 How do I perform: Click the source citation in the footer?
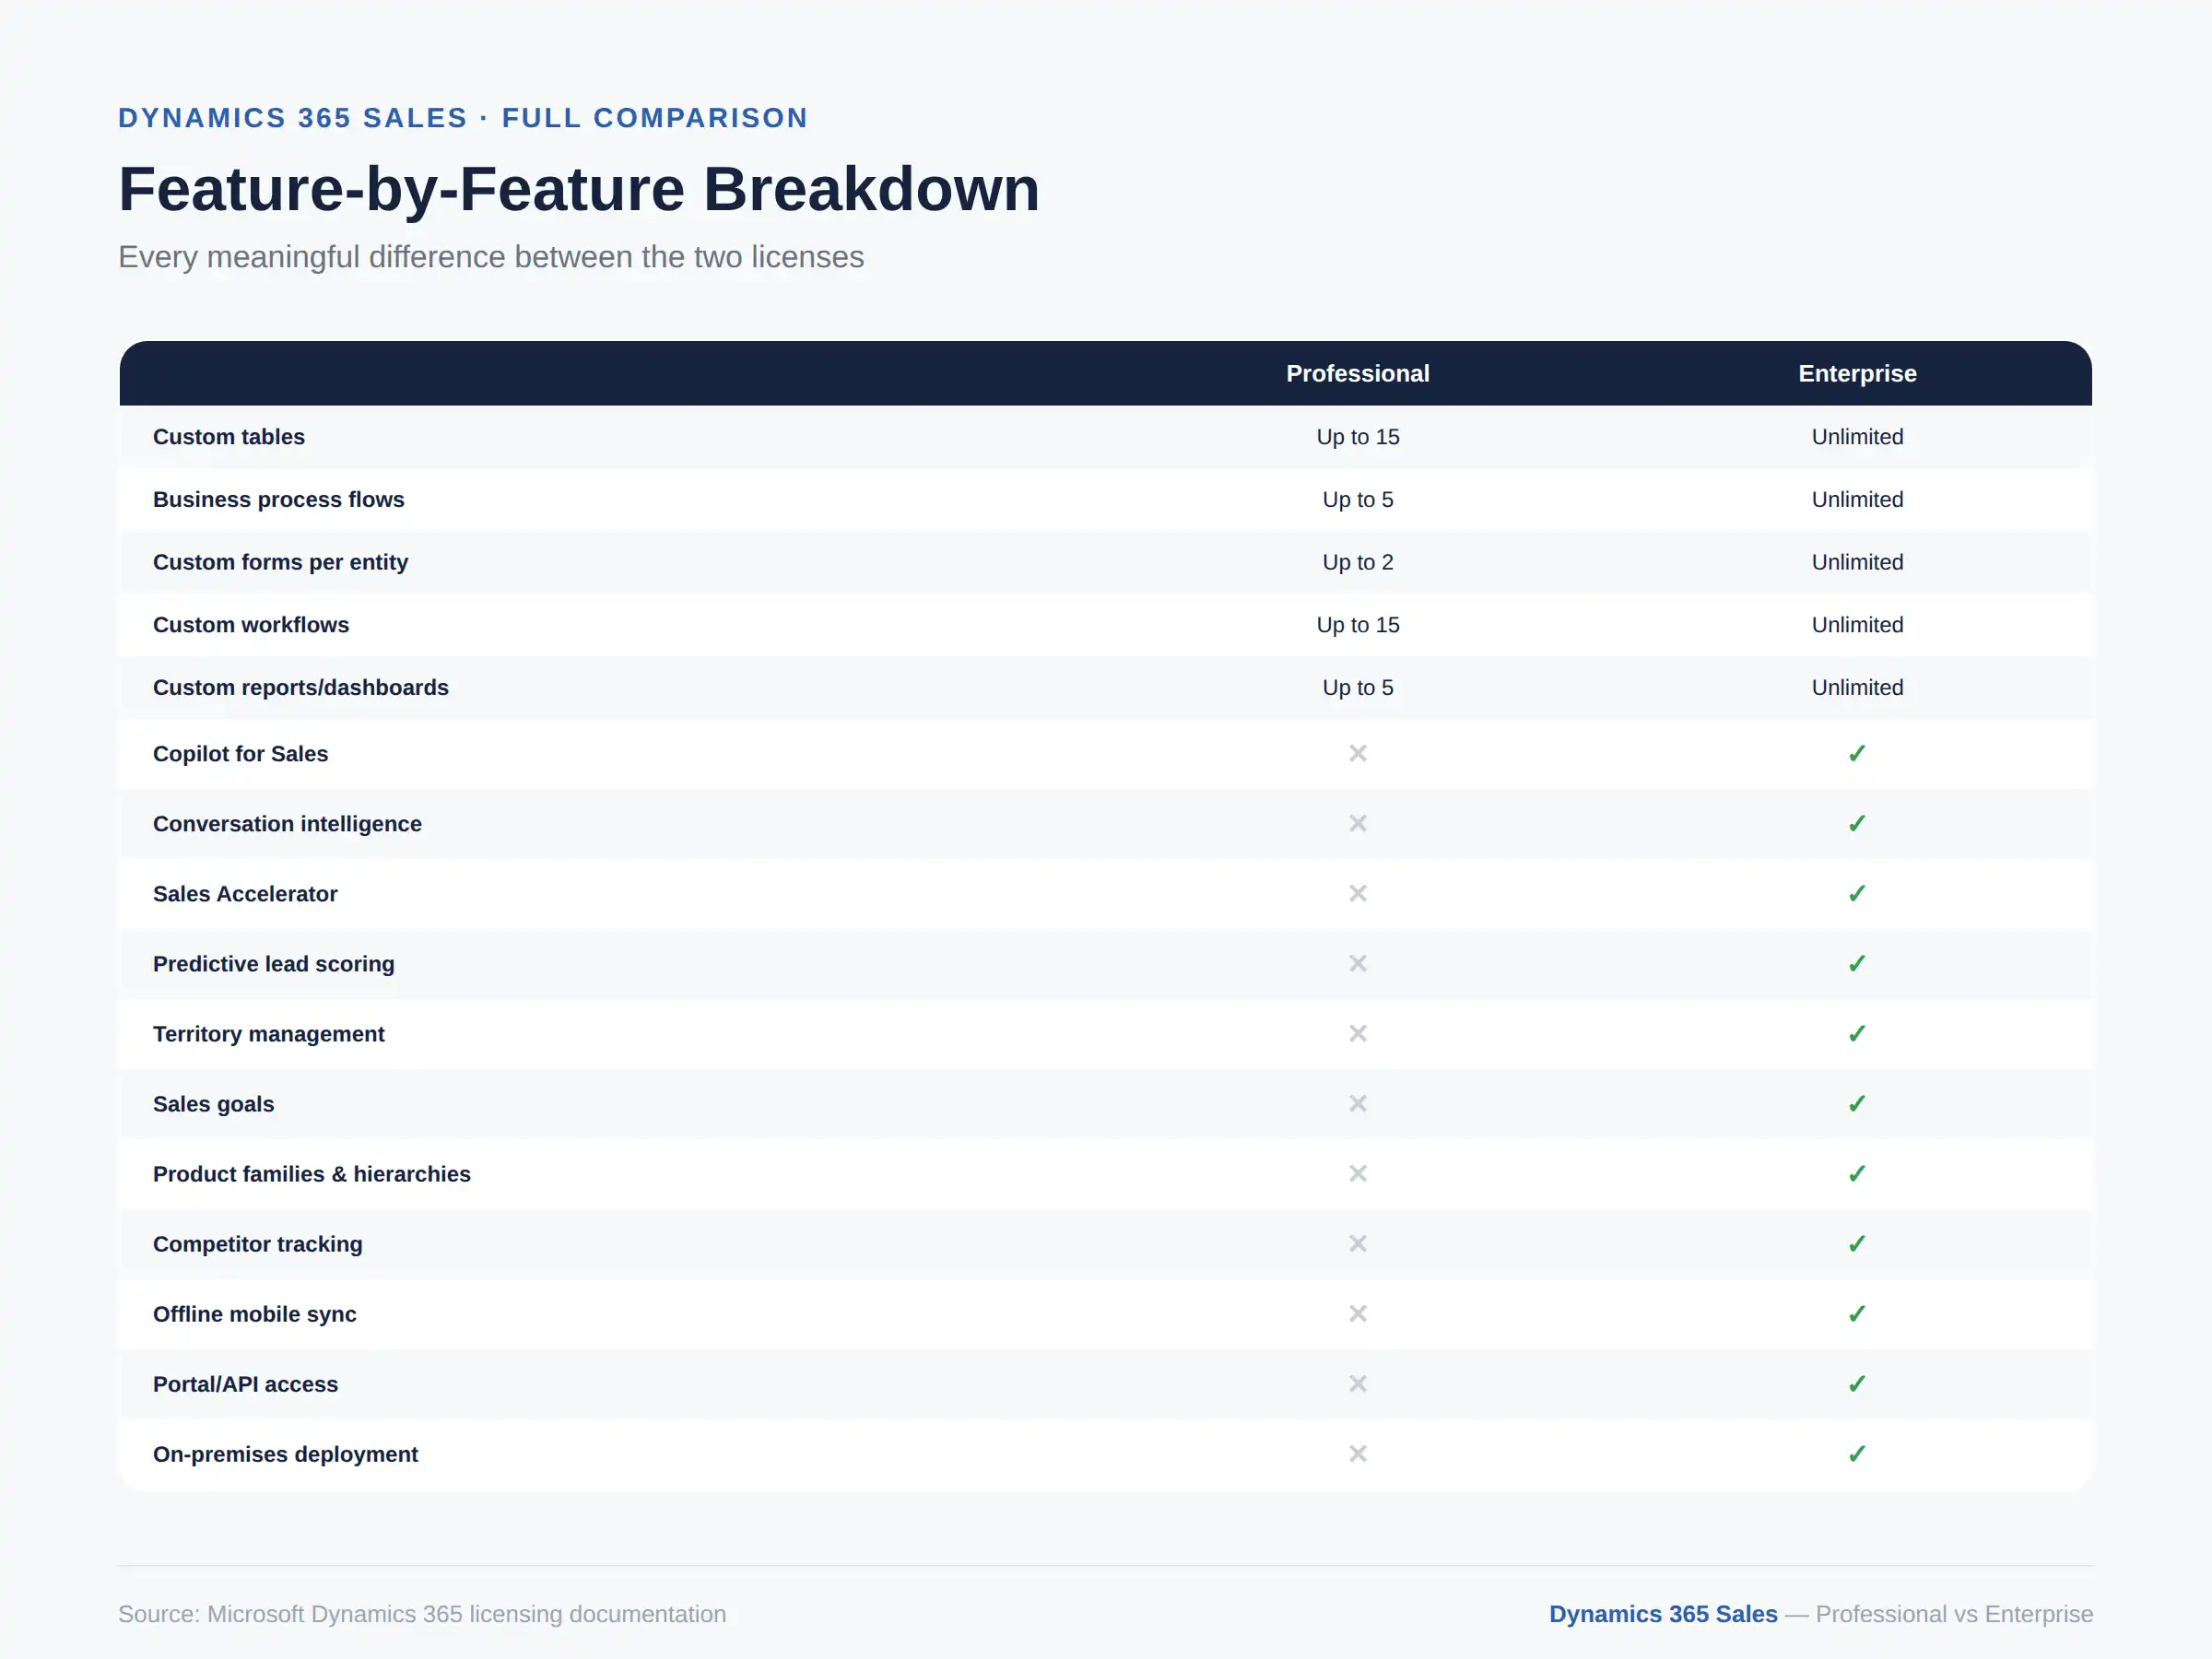[x=422, y=1614]
